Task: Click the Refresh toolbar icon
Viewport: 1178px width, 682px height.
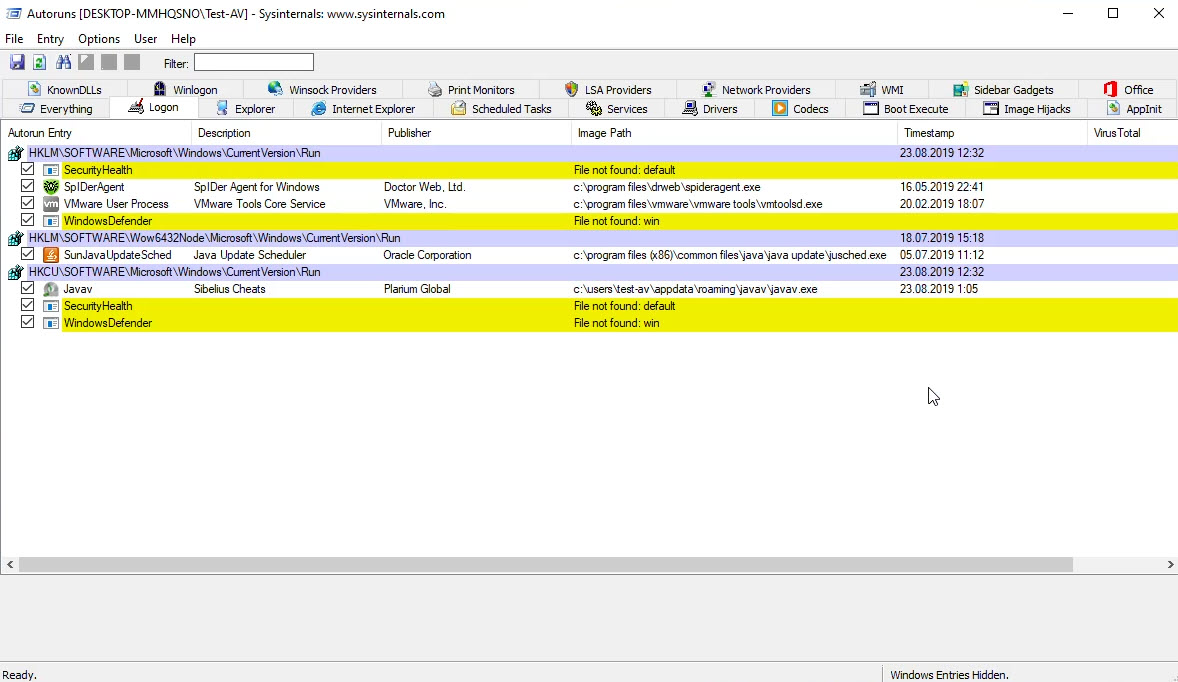Action: point(39,62)
